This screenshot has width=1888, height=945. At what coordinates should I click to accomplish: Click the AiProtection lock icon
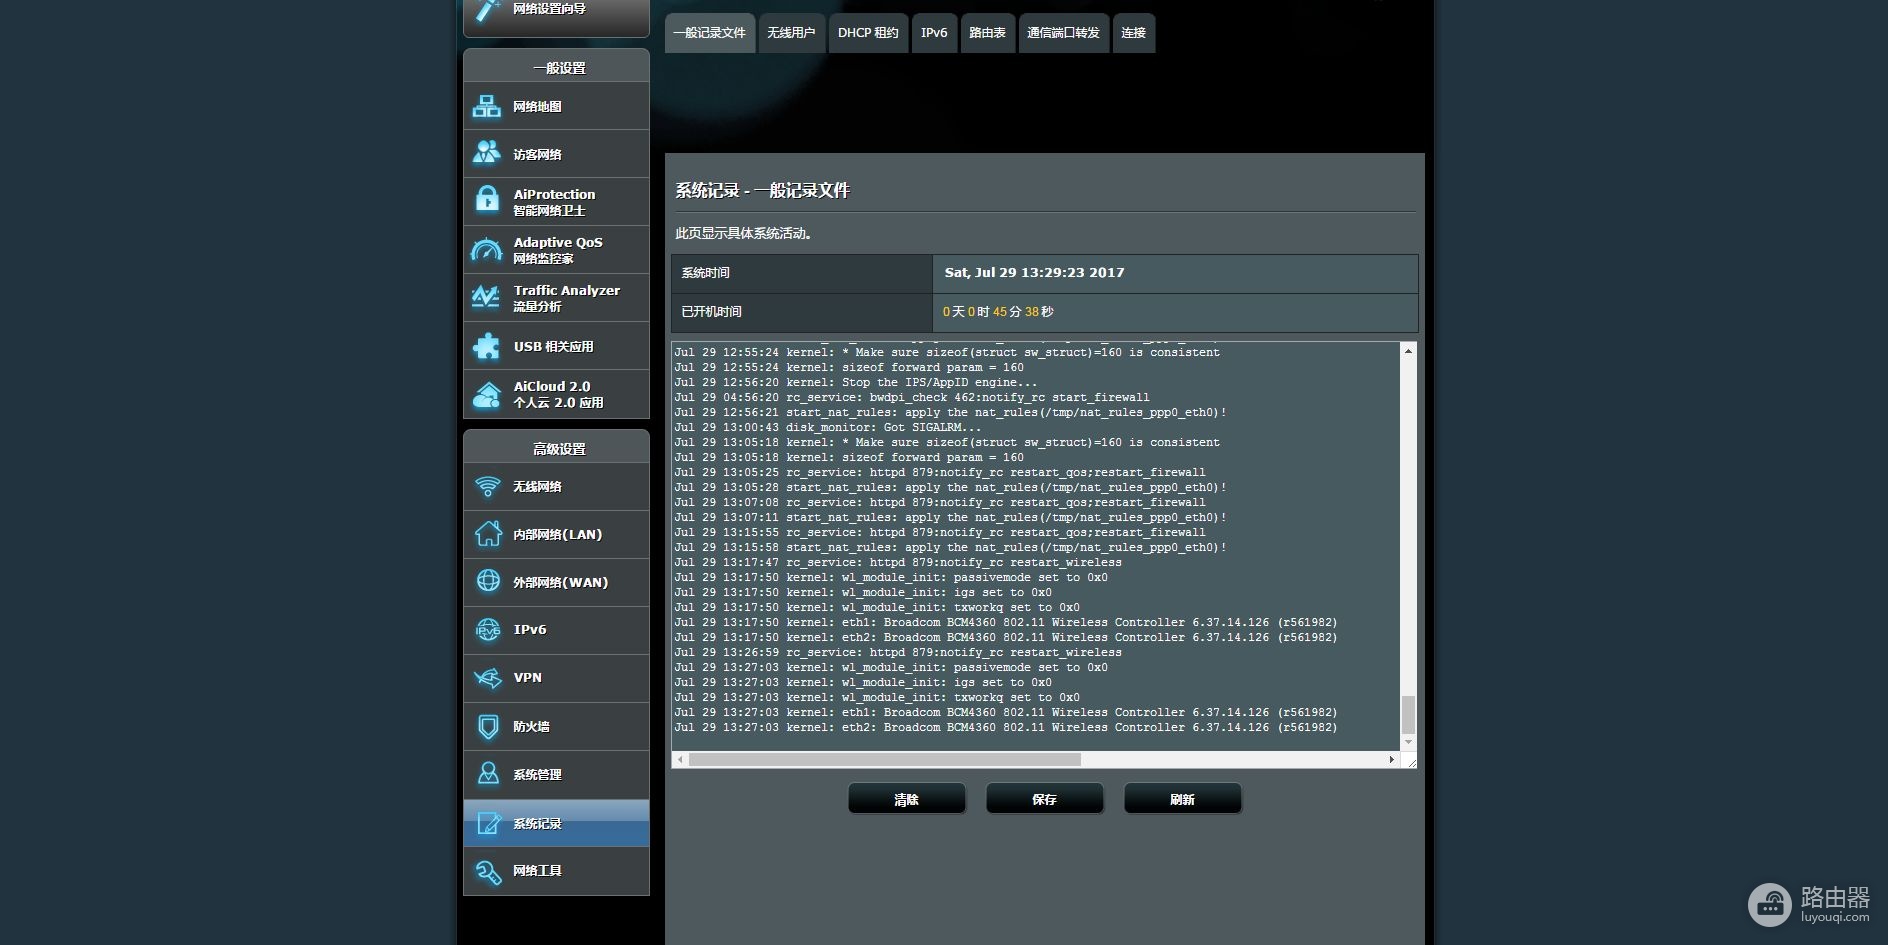coord(487,201)
